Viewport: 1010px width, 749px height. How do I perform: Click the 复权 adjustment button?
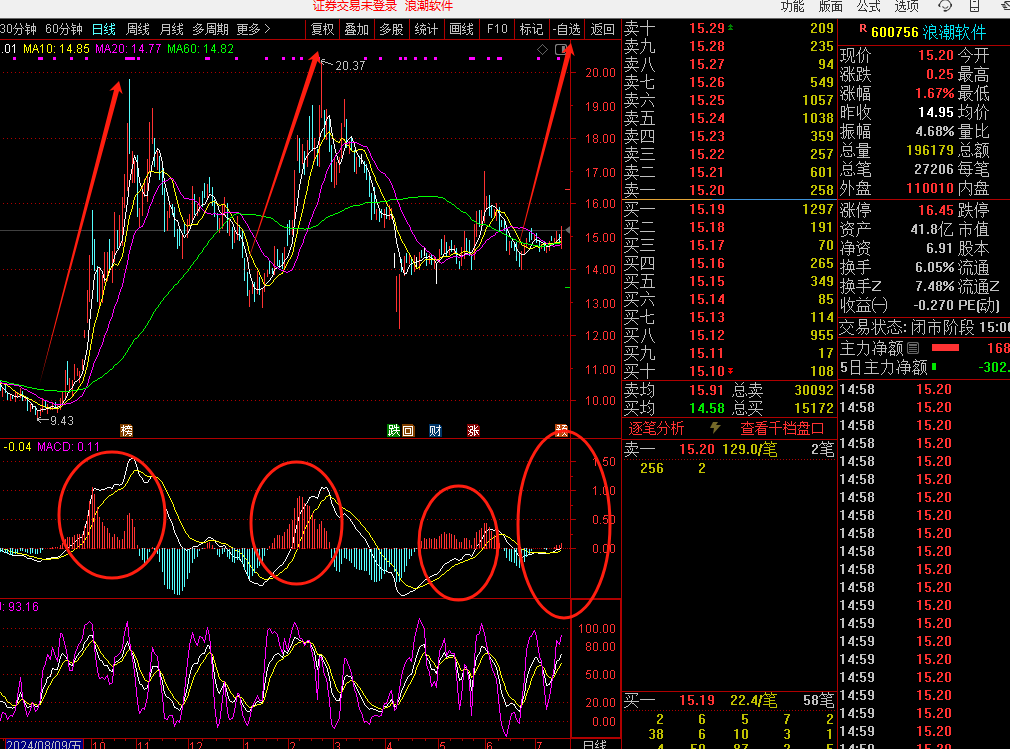pyautogui.click(x=322, y=29)
